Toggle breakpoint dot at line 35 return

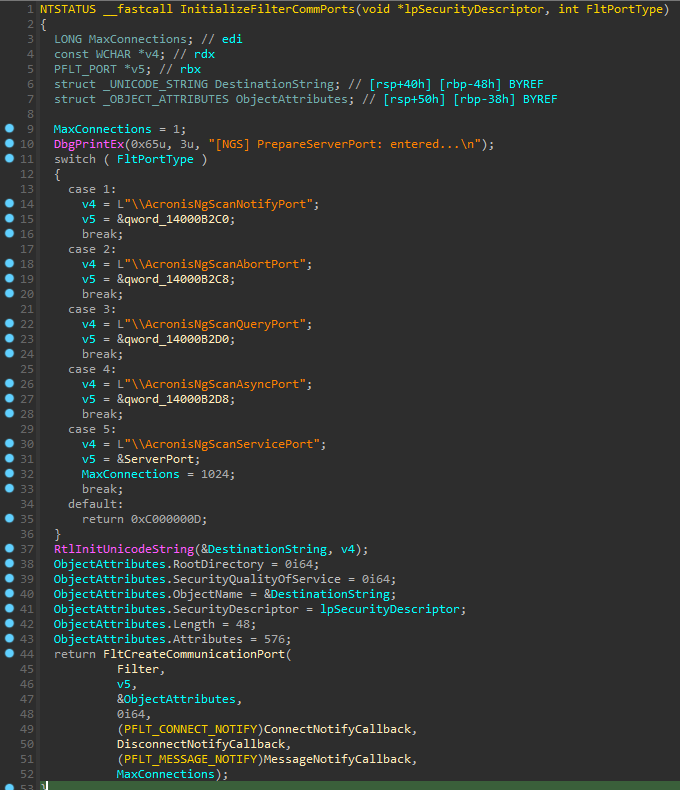pyautogui.click(x=9, y=518)
